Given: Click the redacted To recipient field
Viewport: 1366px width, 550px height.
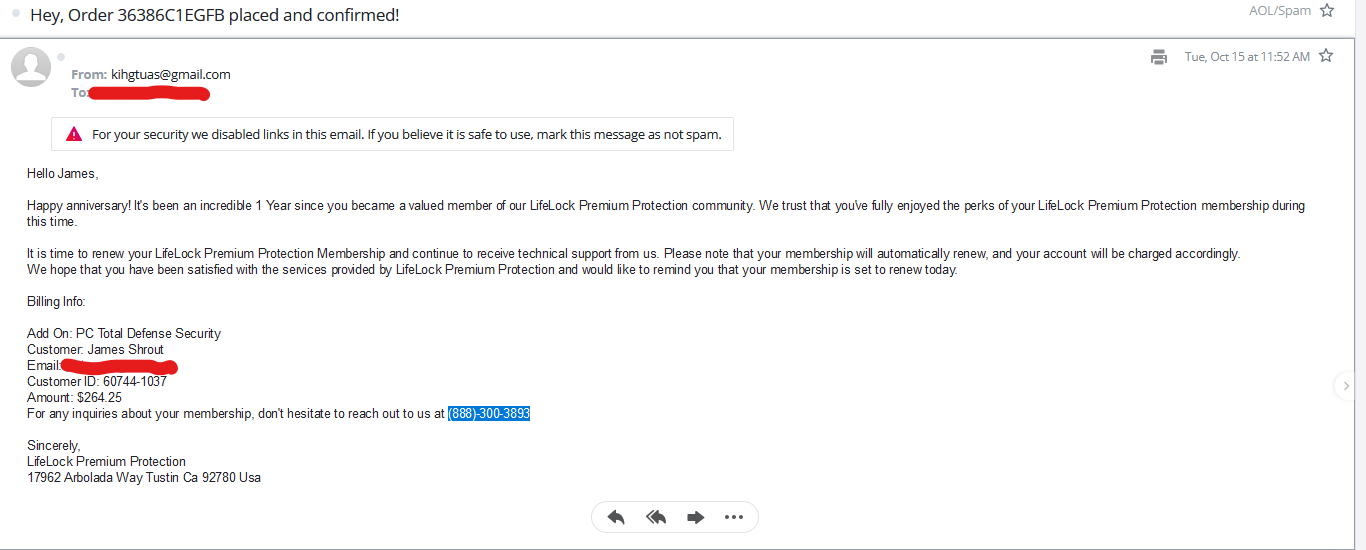Looking at the screenshot, I should (x=148, y=93).
